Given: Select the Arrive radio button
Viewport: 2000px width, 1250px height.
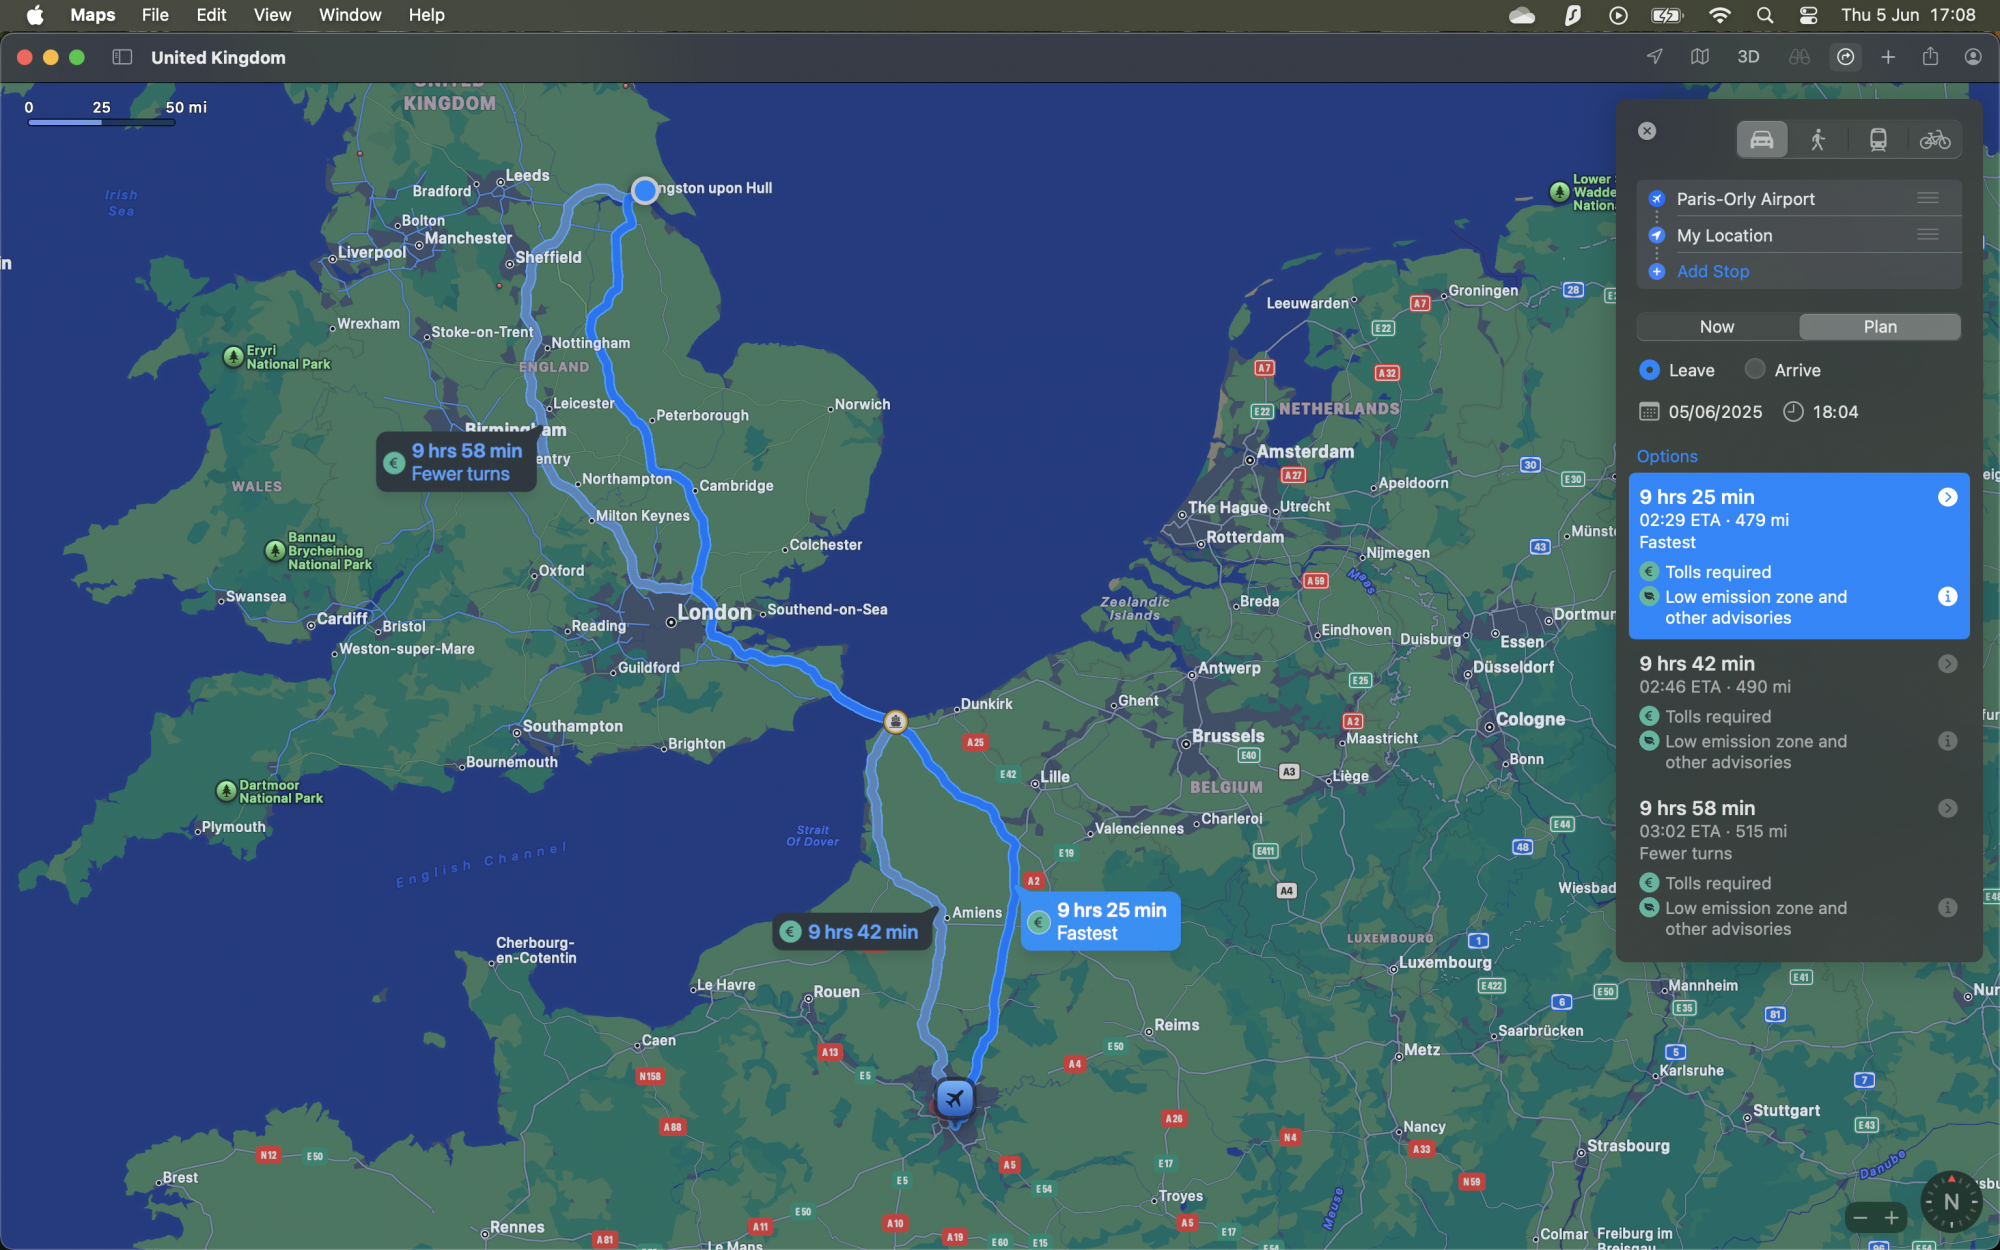Looking at the screenshot, I should point(1755,369).
